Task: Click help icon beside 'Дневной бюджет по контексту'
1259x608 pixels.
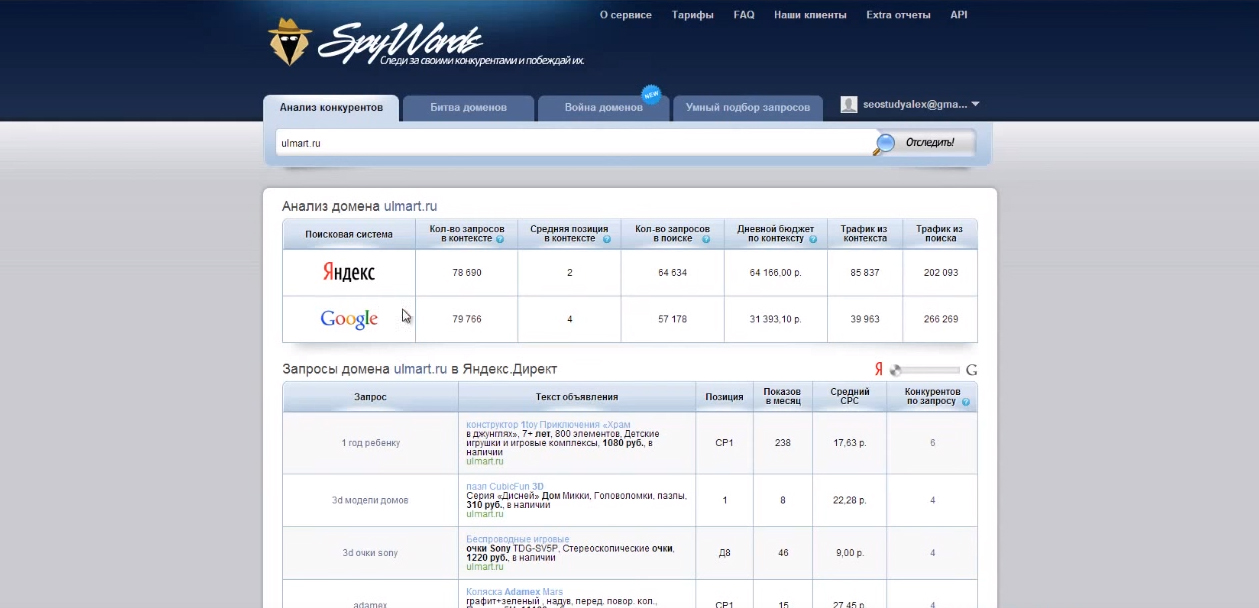Action: click(x=812, y=240)
